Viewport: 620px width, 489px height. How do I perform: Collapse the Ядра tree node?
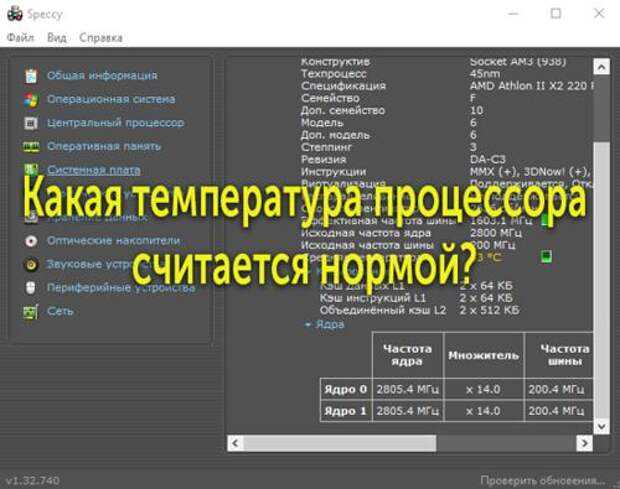pos(308,325)
